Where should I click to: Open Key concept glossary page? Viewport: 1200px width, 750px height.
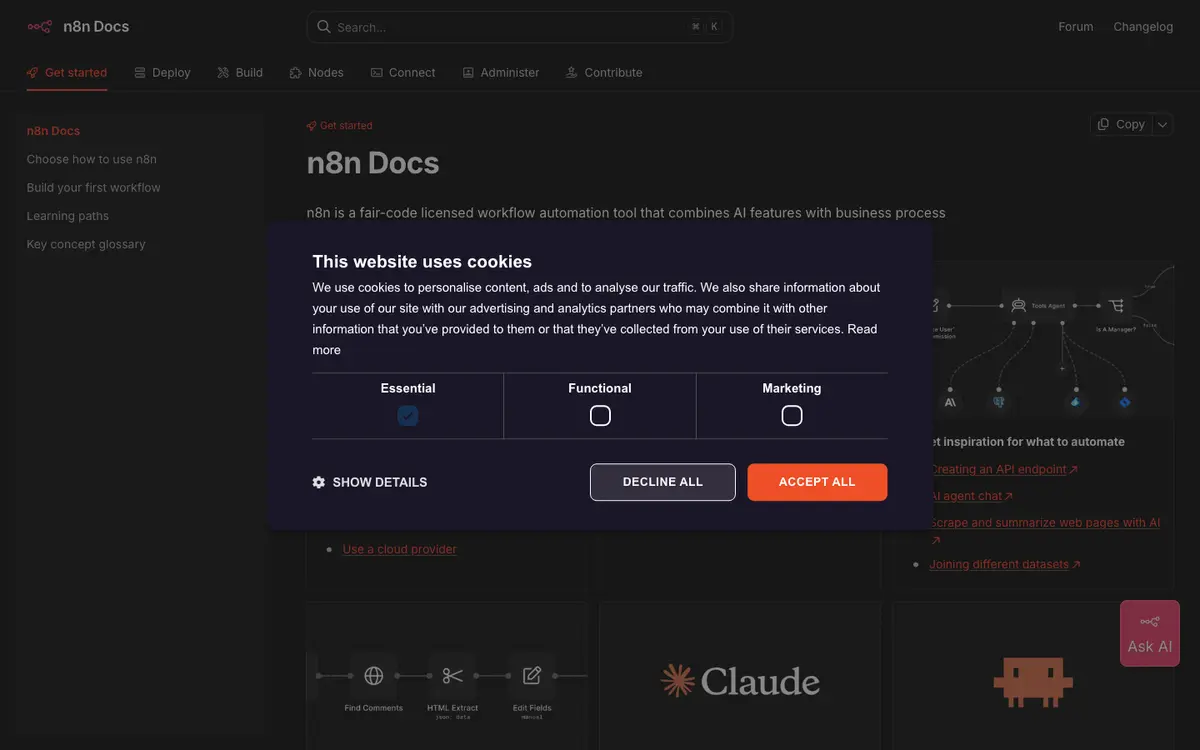(86, 244)
